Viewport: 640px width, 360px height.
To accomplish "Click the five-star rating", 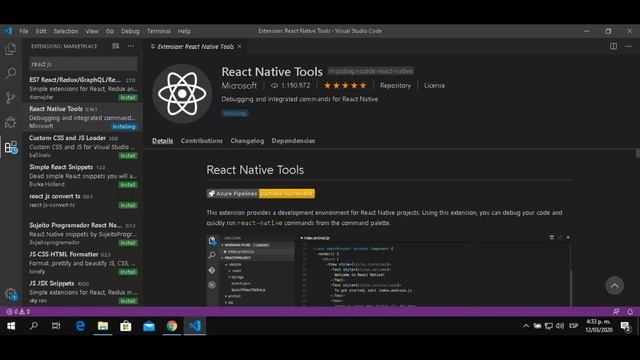I will pyautogui.click(x=345, y=85).
